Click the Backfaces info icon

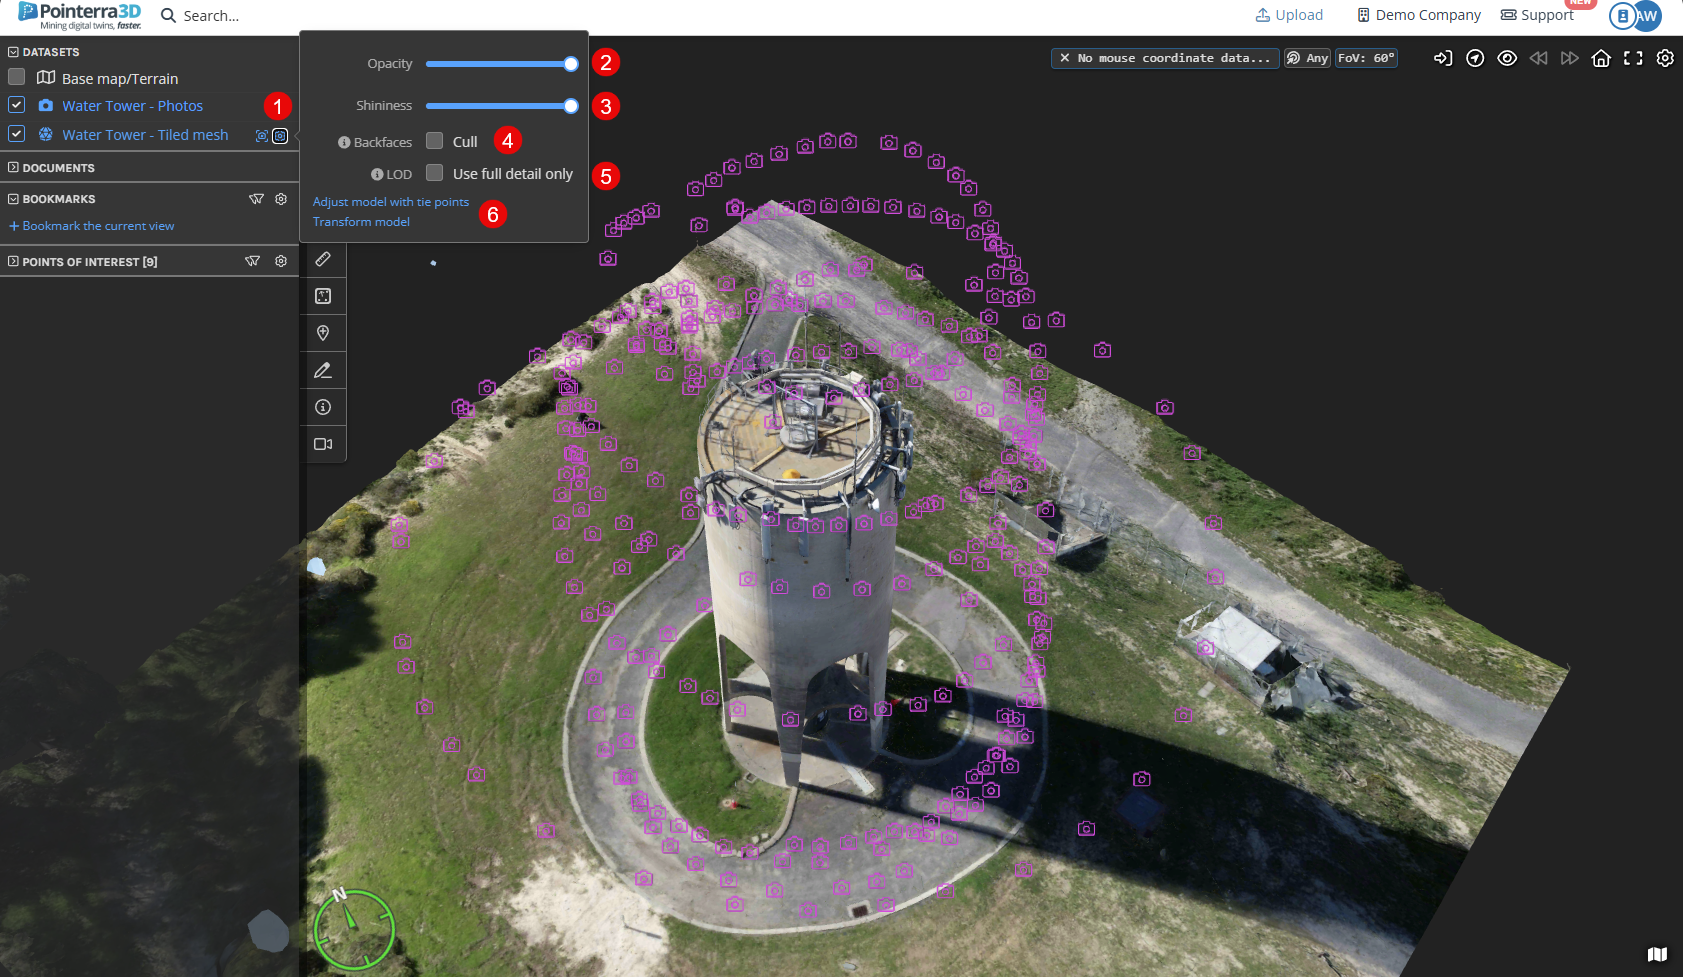[344, 143]
